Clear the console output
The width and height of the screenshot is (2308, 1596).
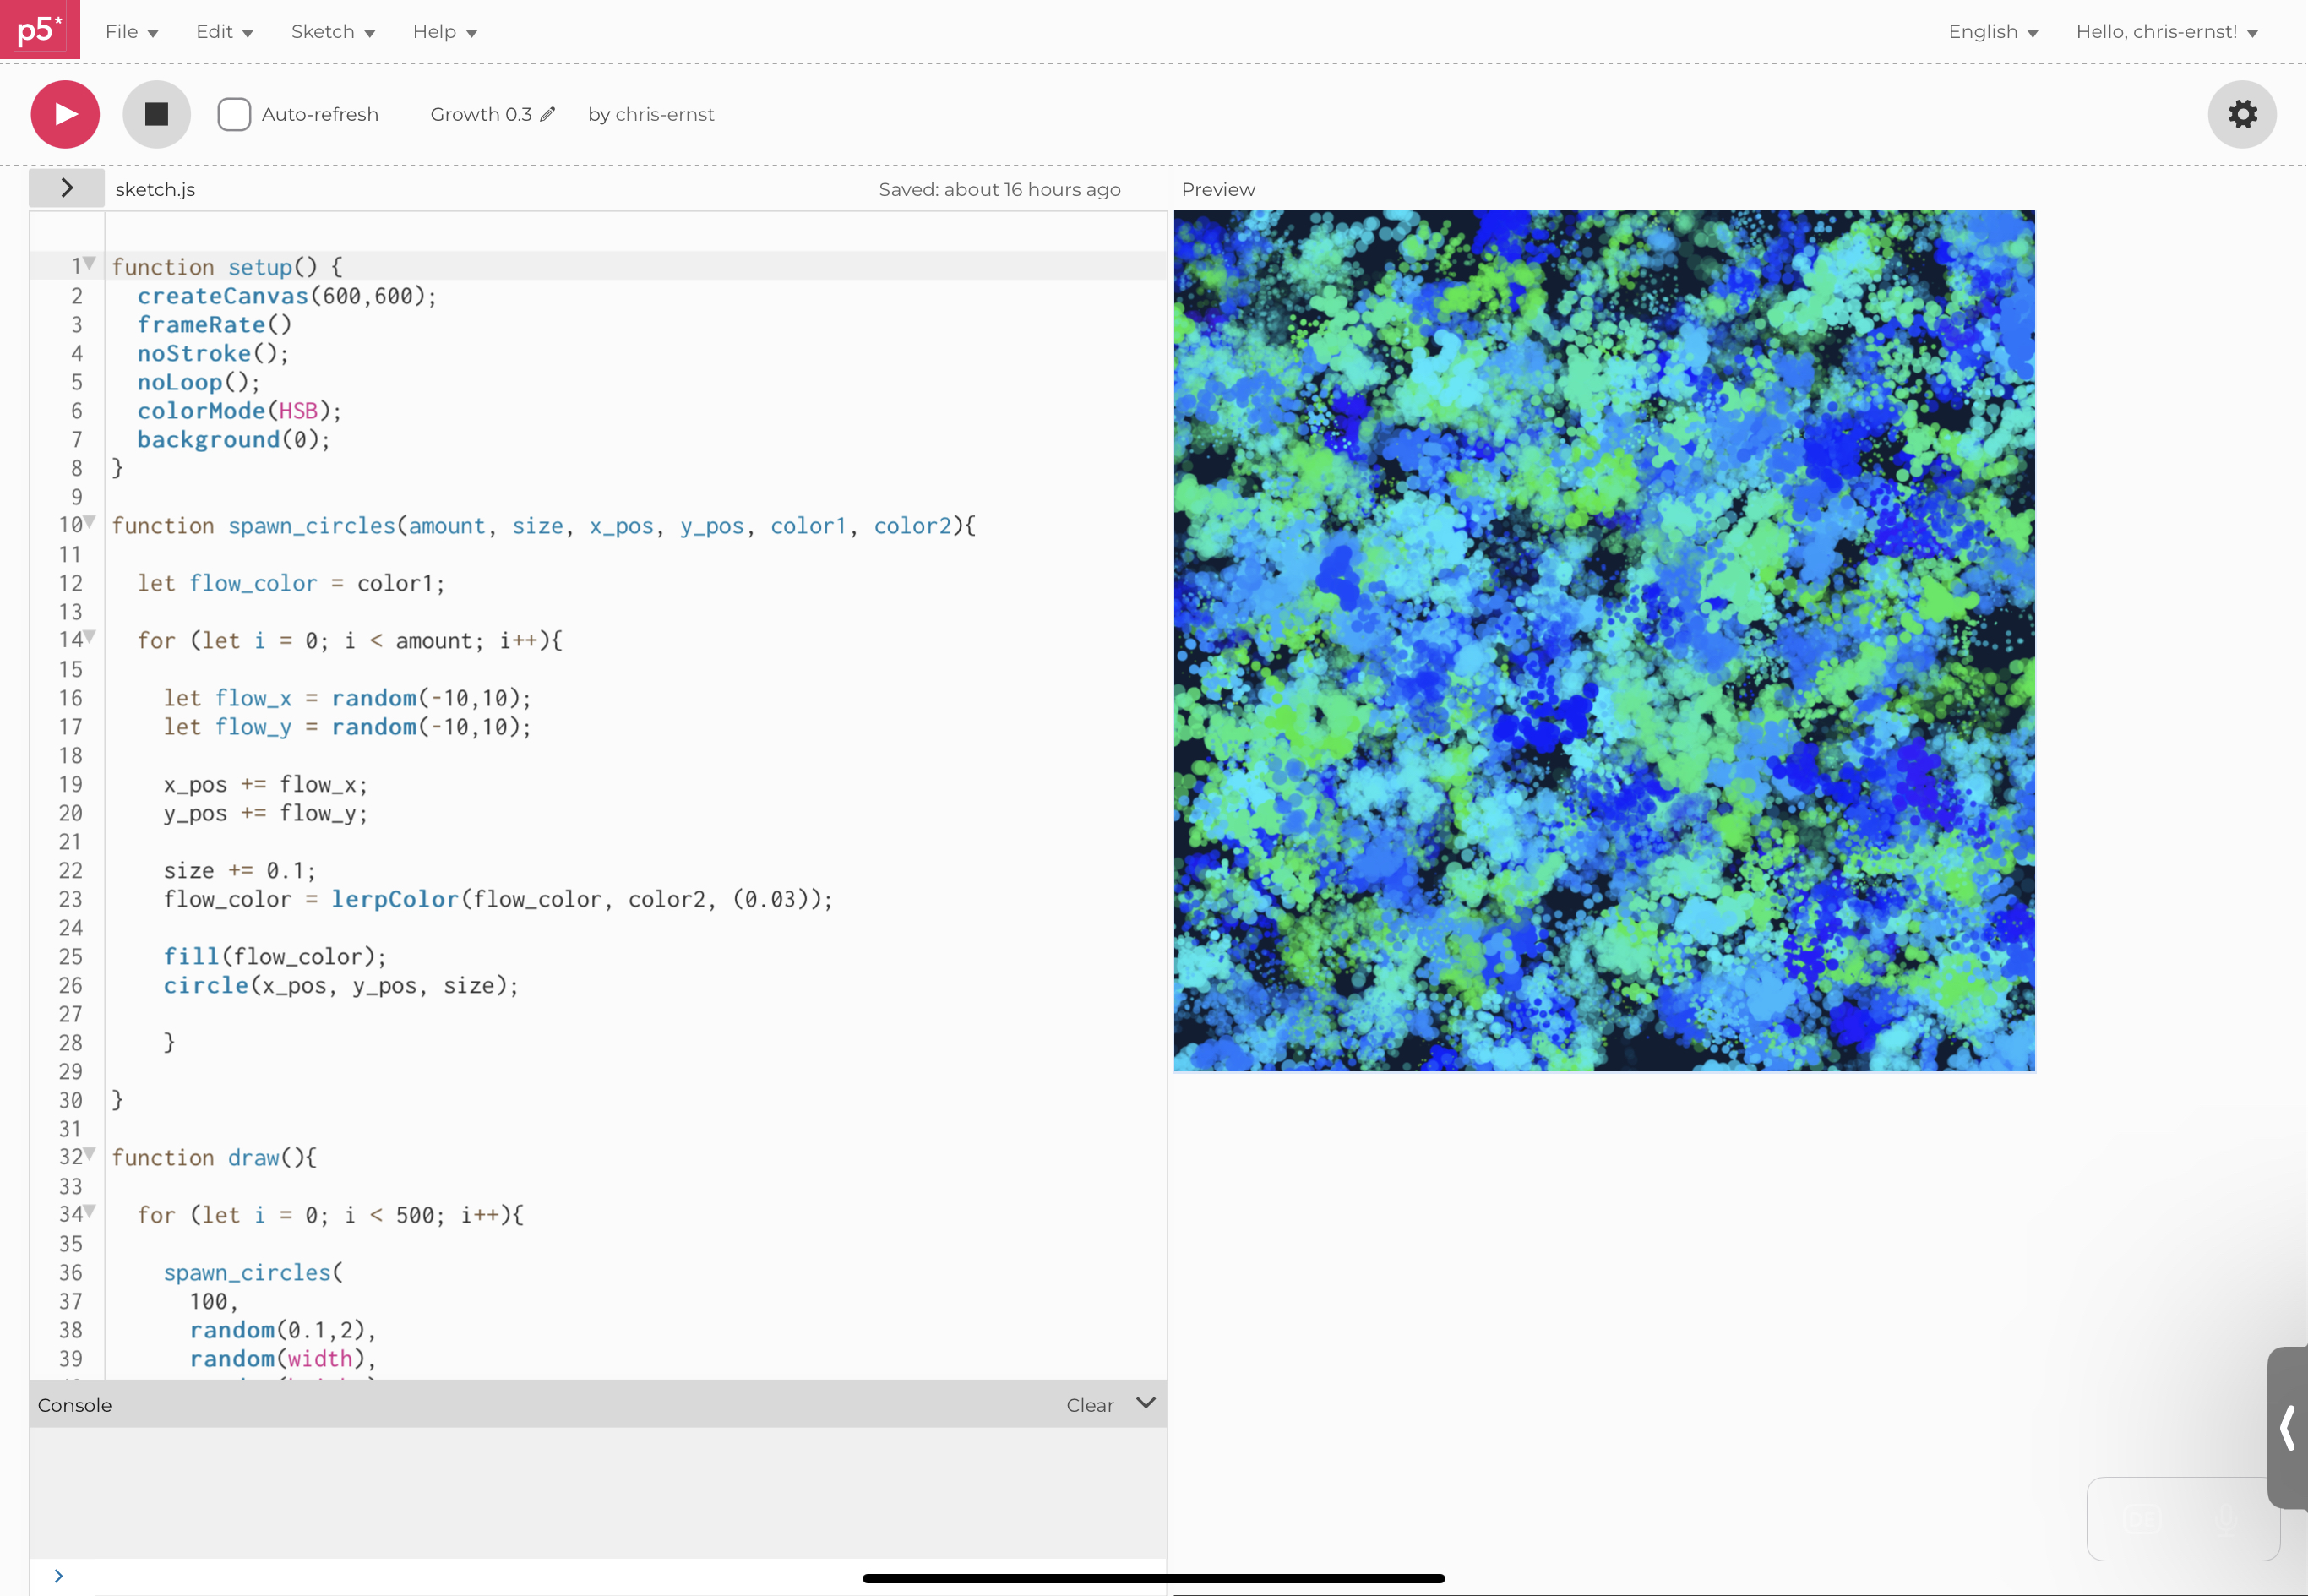coord(1089,1405)
